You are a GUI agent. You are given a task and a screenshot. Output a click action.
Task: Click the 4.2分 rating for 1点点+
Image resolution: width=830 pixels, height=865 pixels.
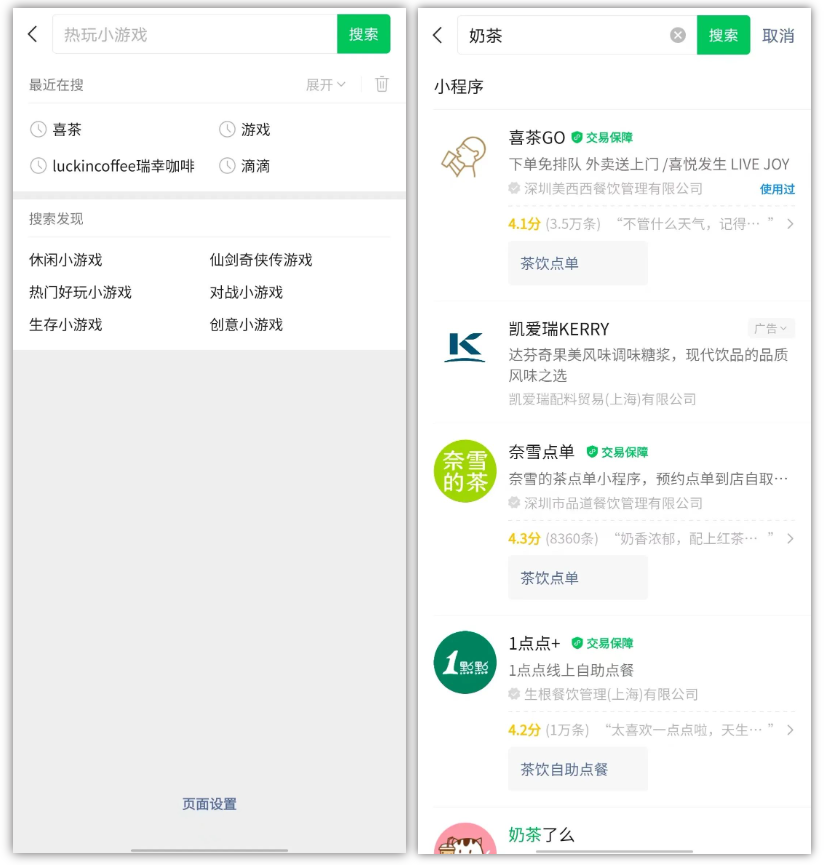pyautogui.click(x=524, y=730)
